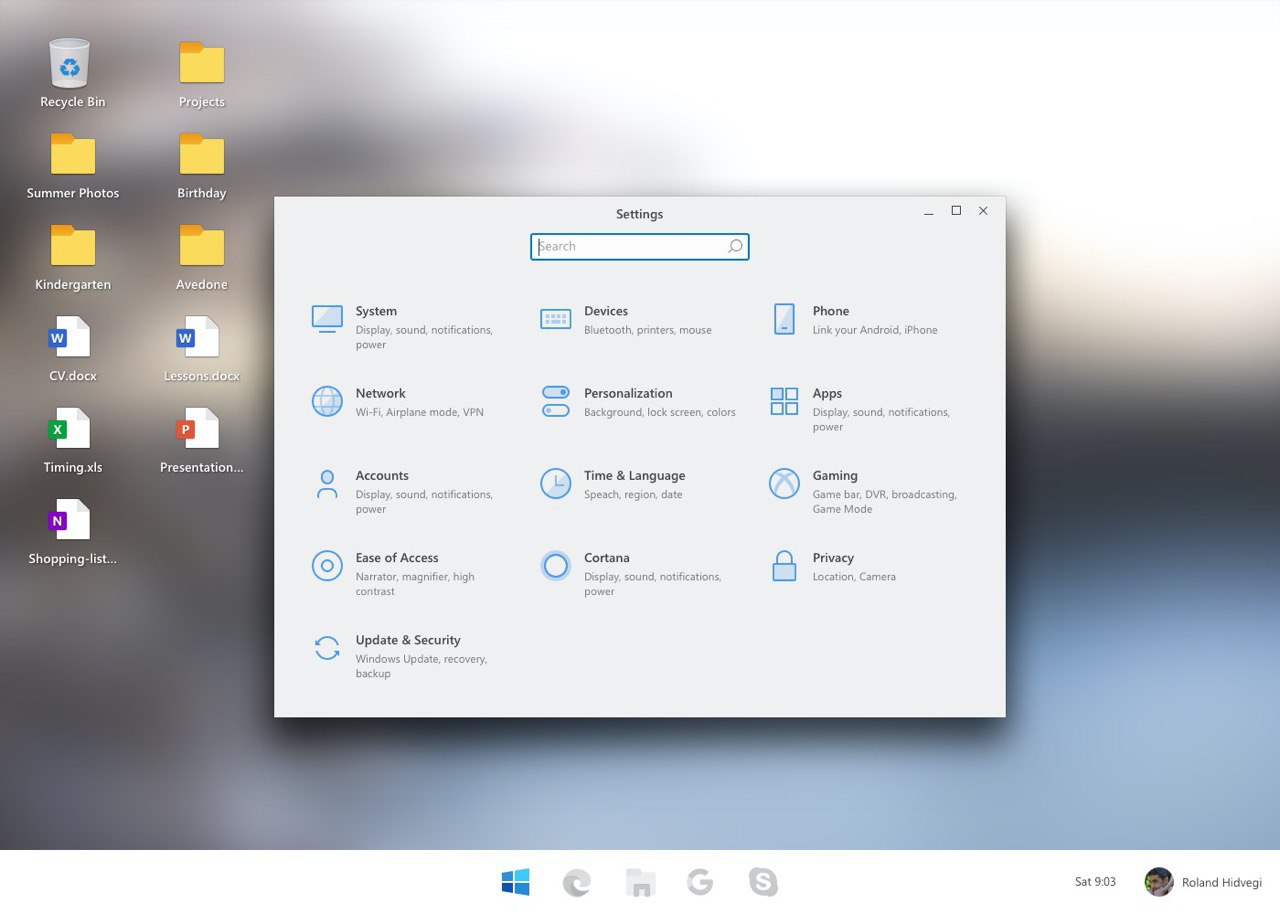Open the Gaming settings heading

(835, 476)
